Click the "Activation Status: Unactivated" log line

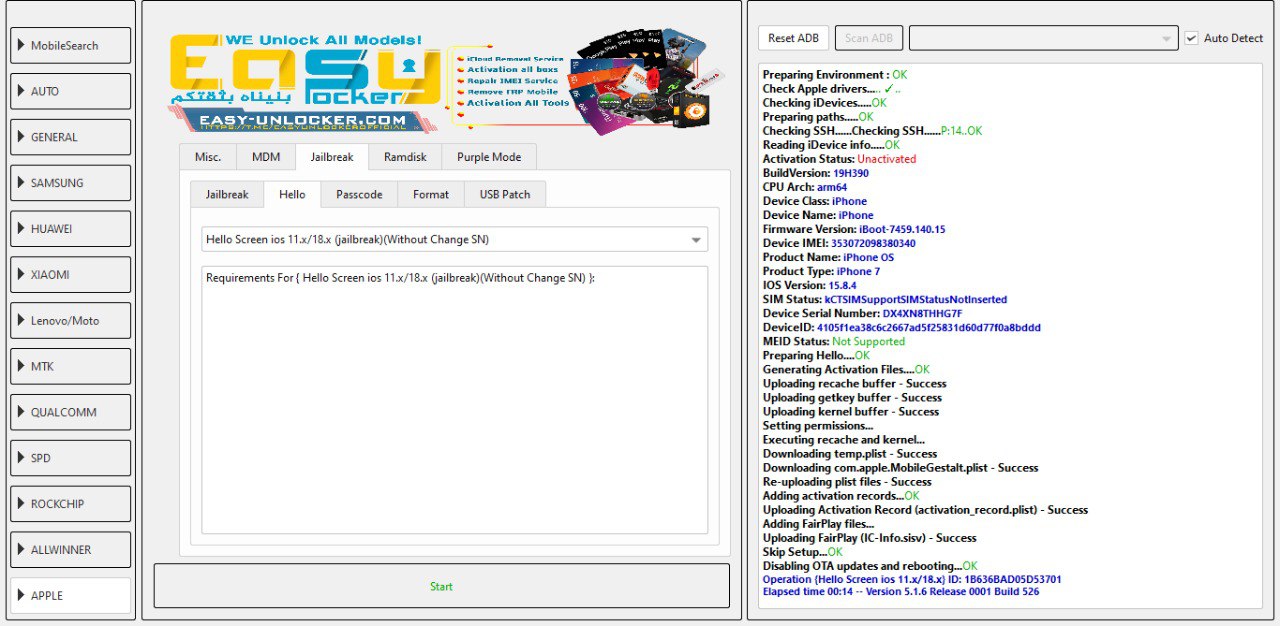[x=839, y=159]
